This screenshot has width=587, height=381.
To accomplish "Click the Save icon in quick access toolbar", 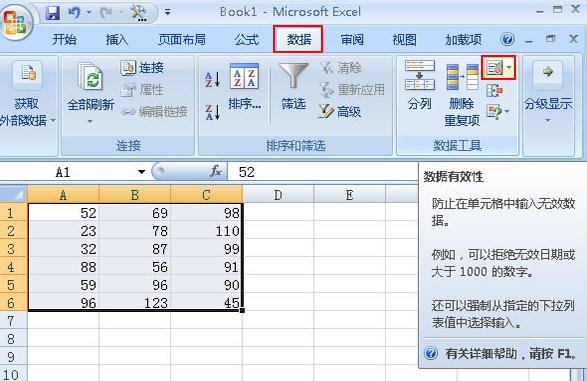I will tap(53, 13).
